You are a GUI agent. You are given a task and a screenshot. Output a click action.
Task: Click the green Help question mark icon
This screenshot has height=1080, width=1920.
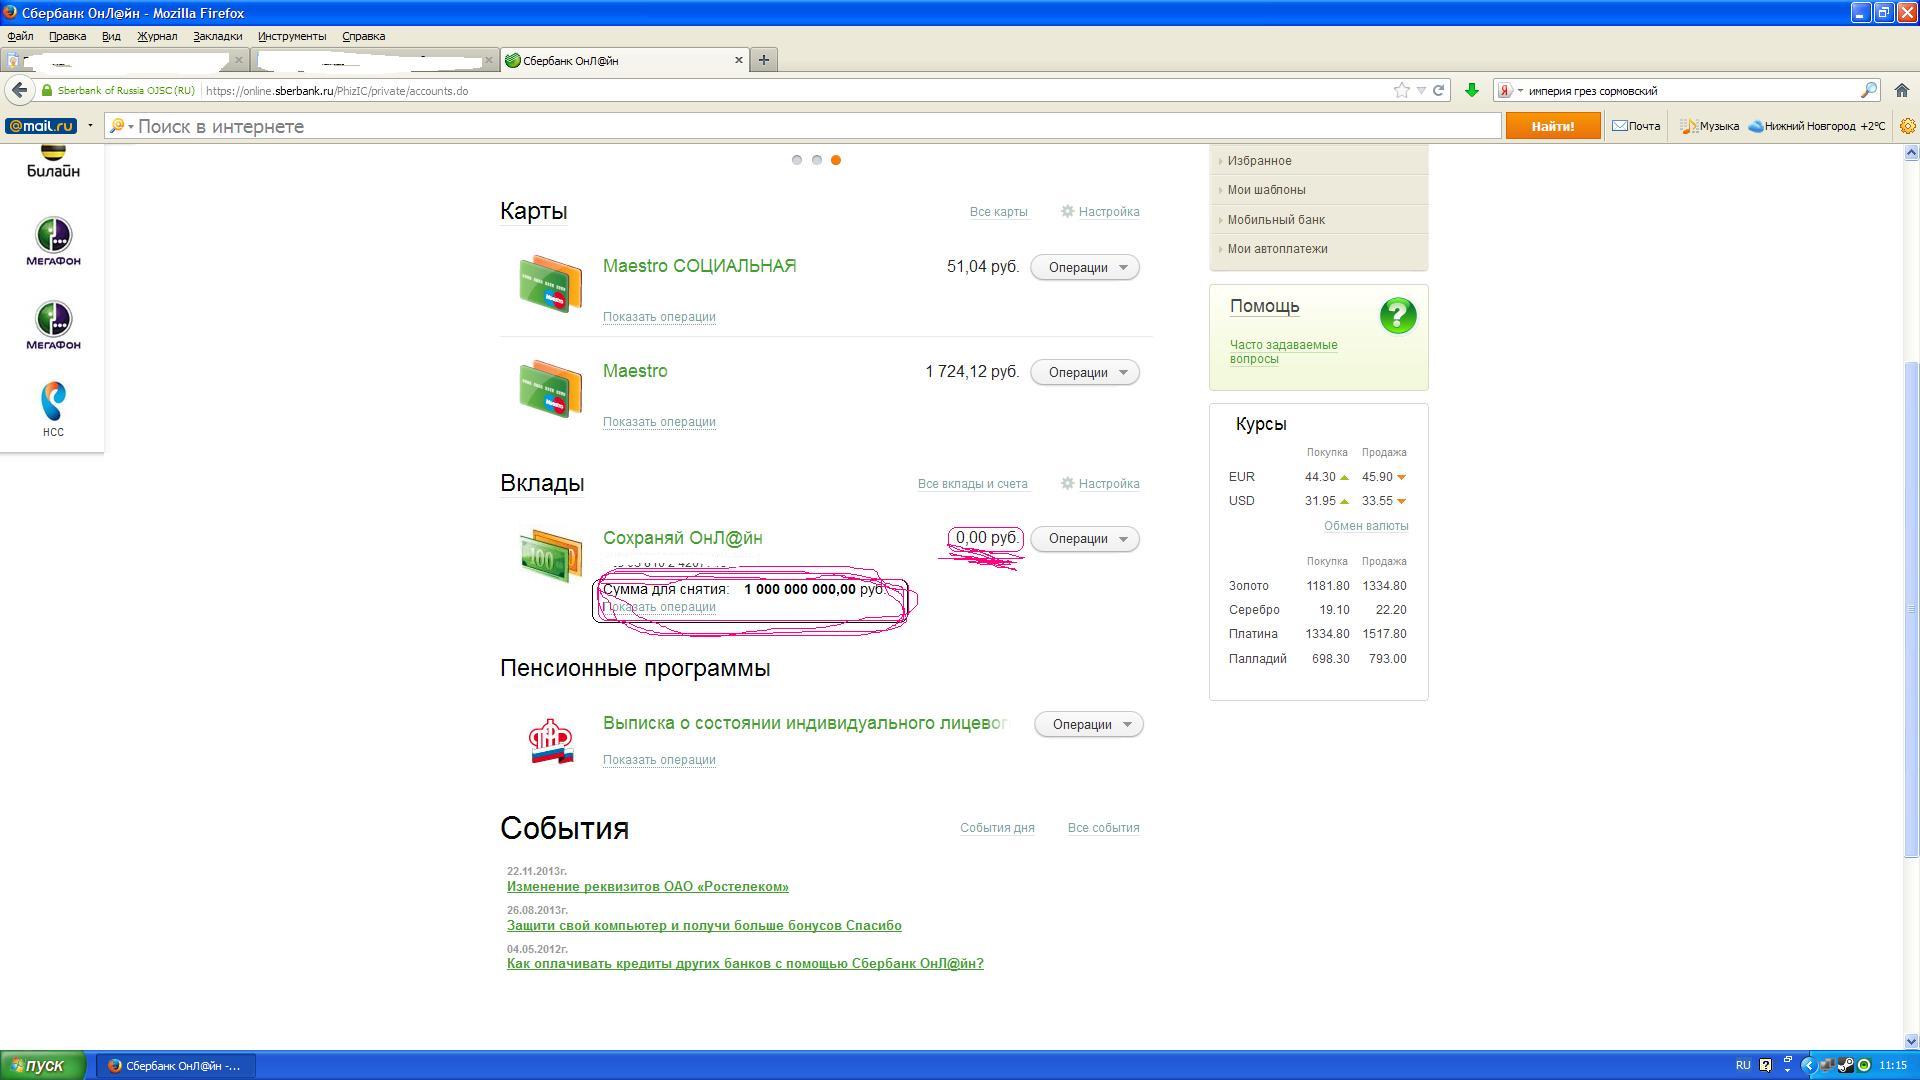coord(1397,316)
